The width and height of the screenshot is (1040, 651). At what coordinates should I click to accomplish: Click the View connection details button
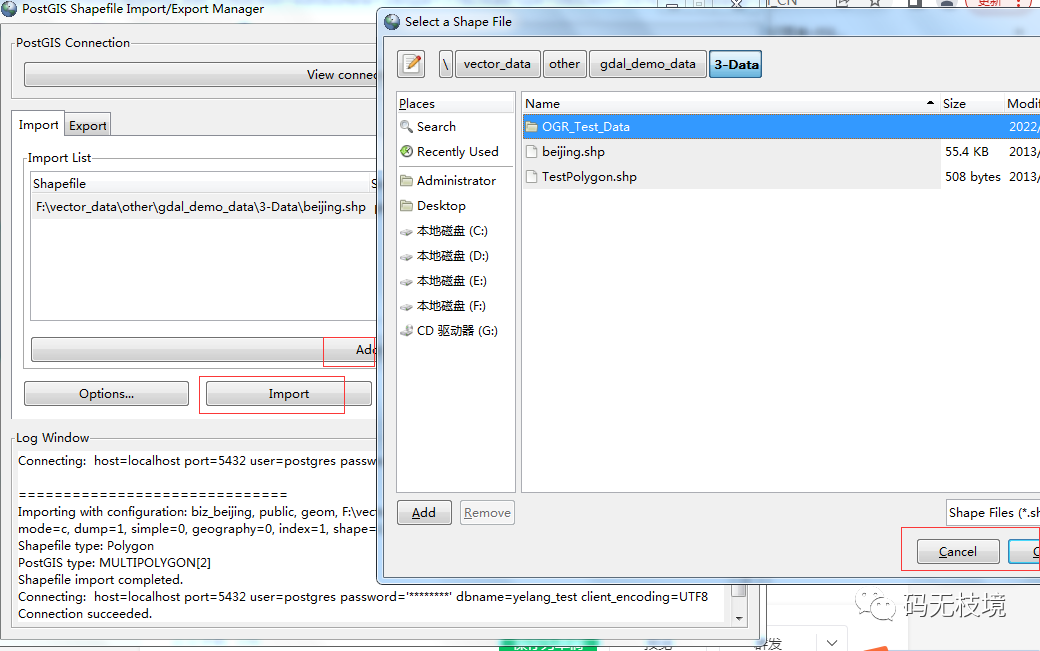point(200,74)
